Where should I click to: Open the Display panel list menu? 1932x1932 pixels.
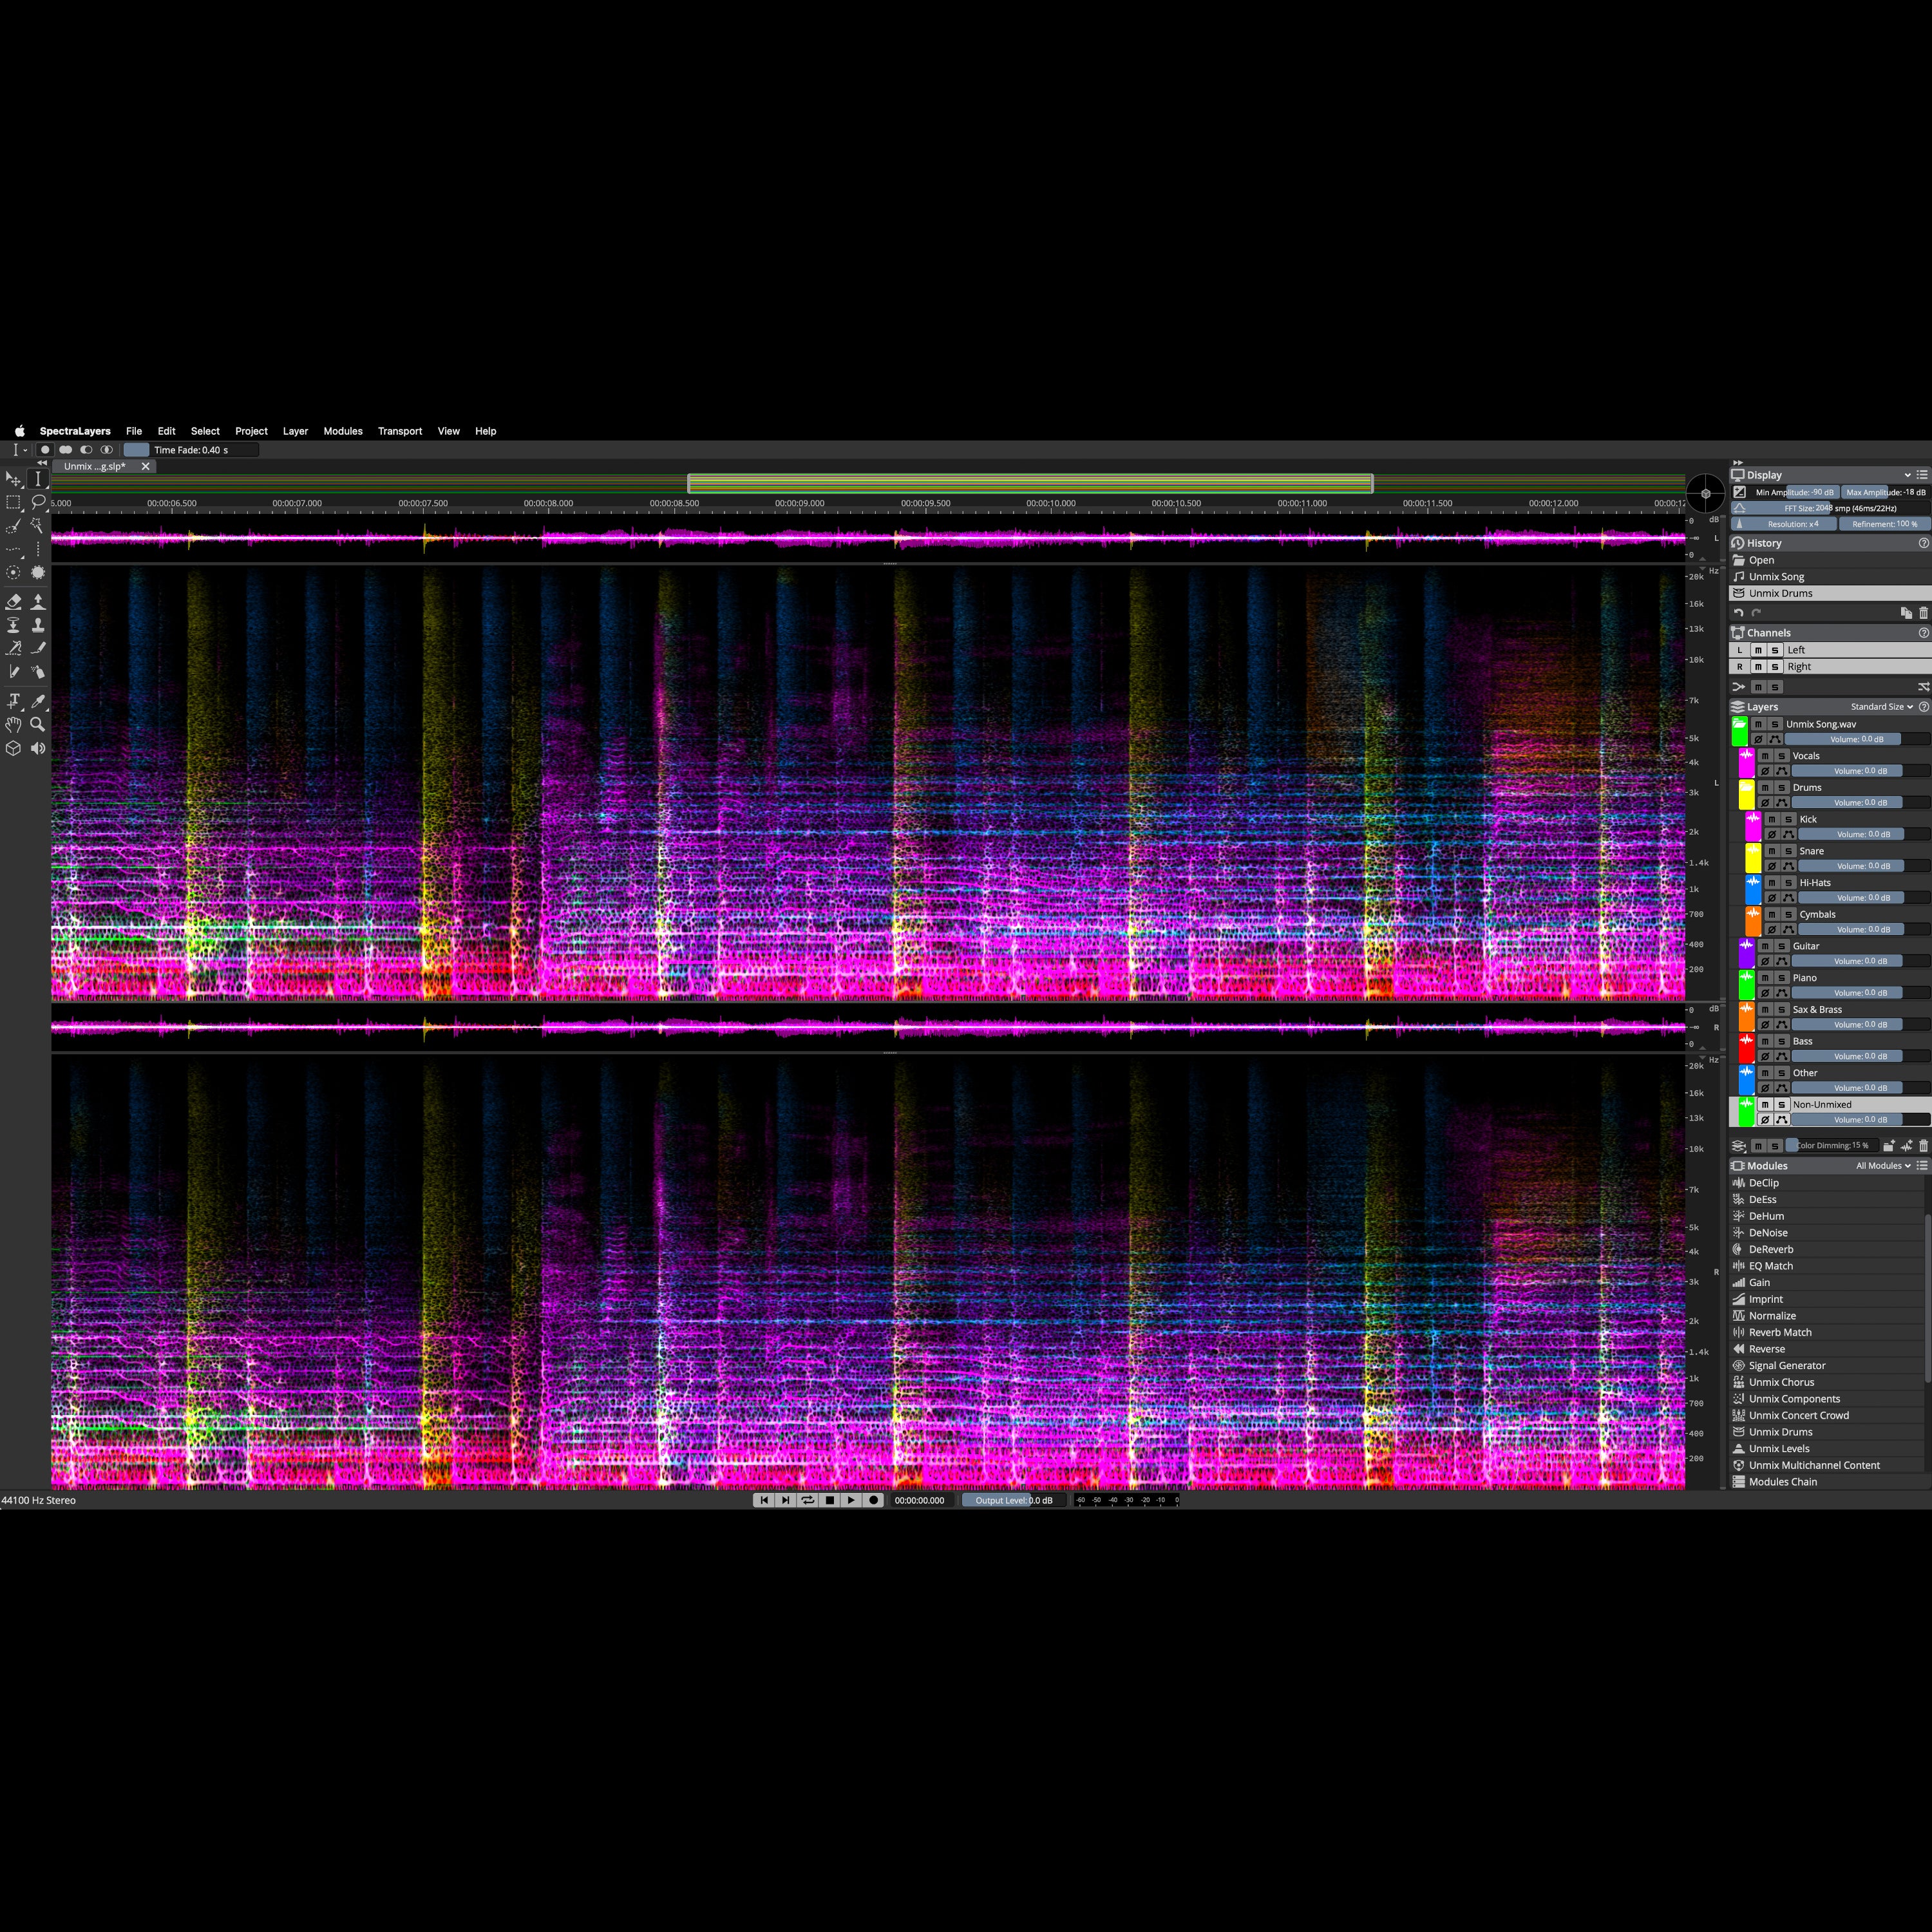click(x=1922, y=475)
